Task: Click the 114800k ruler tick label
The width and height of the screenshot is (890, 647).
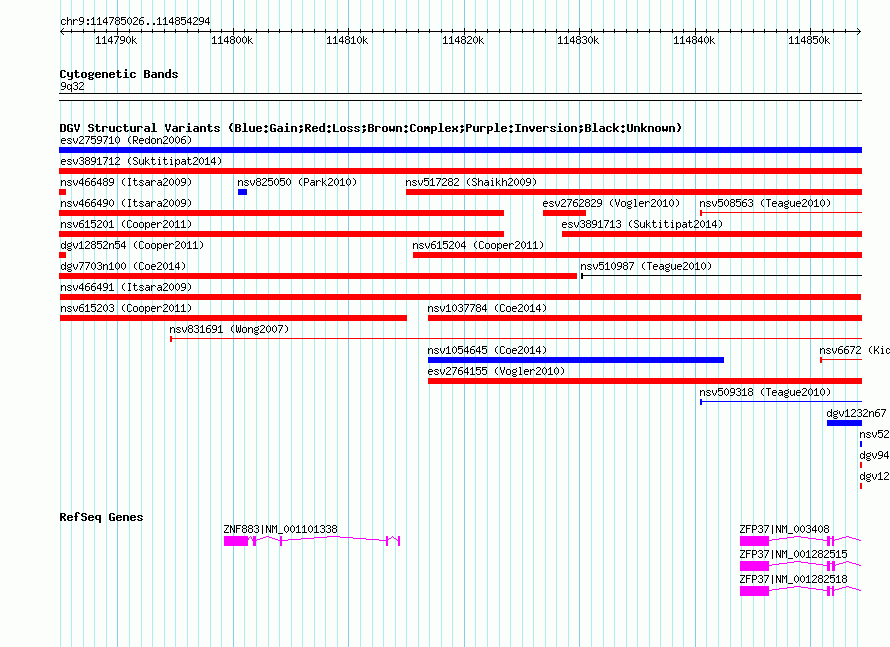Action: coord(232,40)
